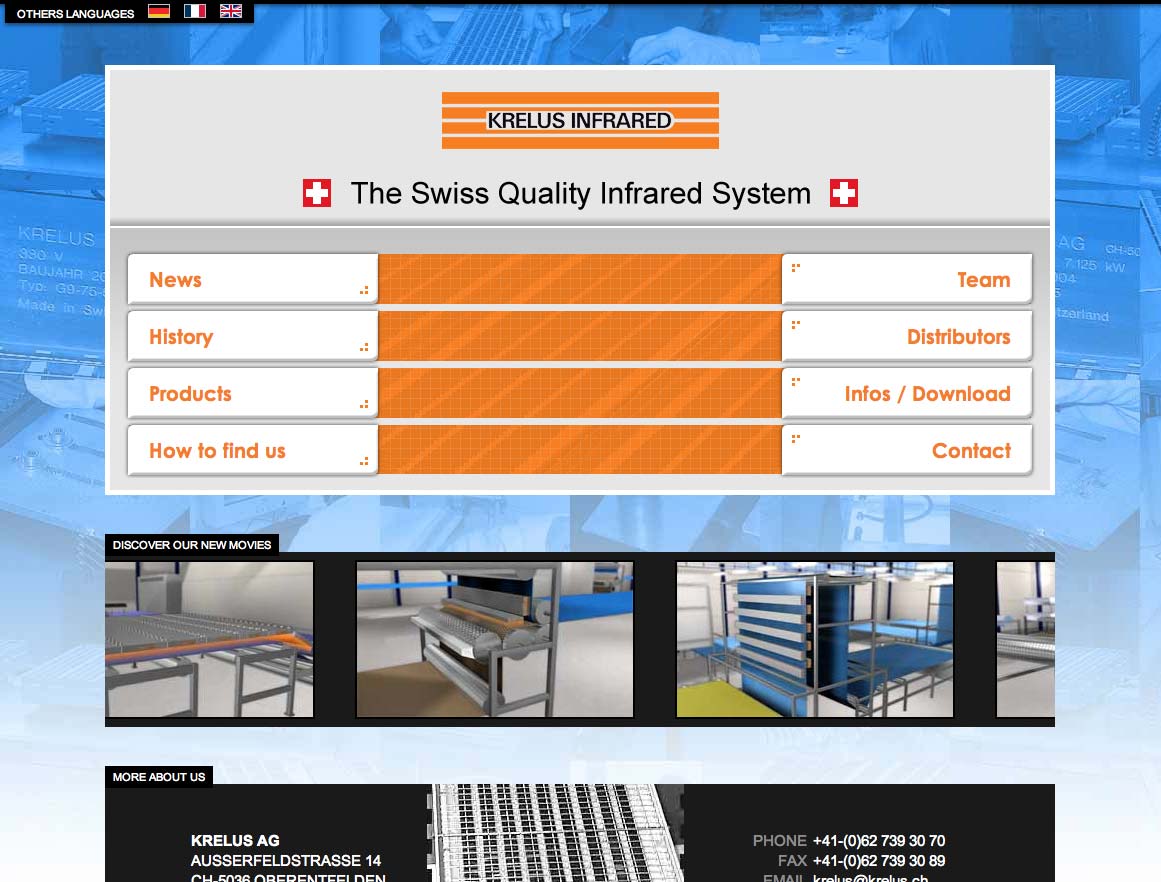Click the Swiss flag left of the tagline

(x=317, y=193)
